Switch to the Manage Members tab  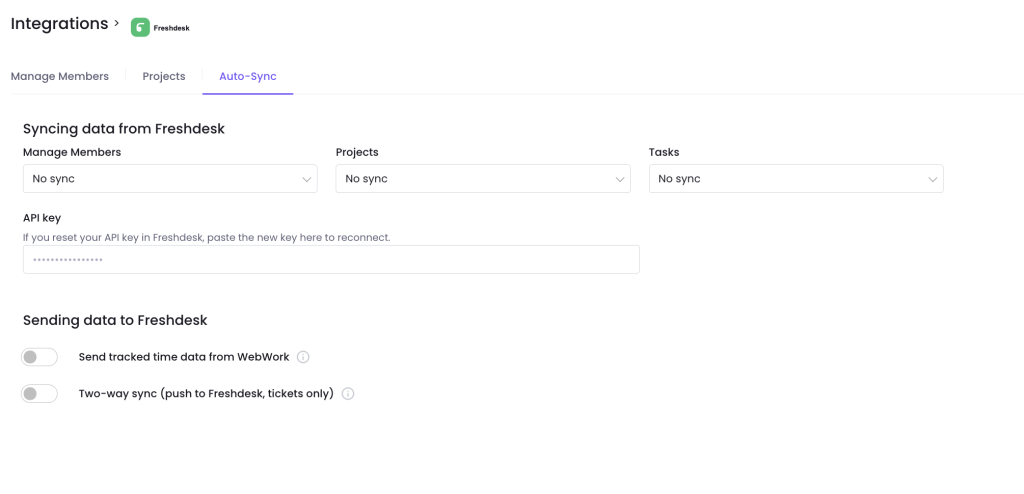coord(60,76)
